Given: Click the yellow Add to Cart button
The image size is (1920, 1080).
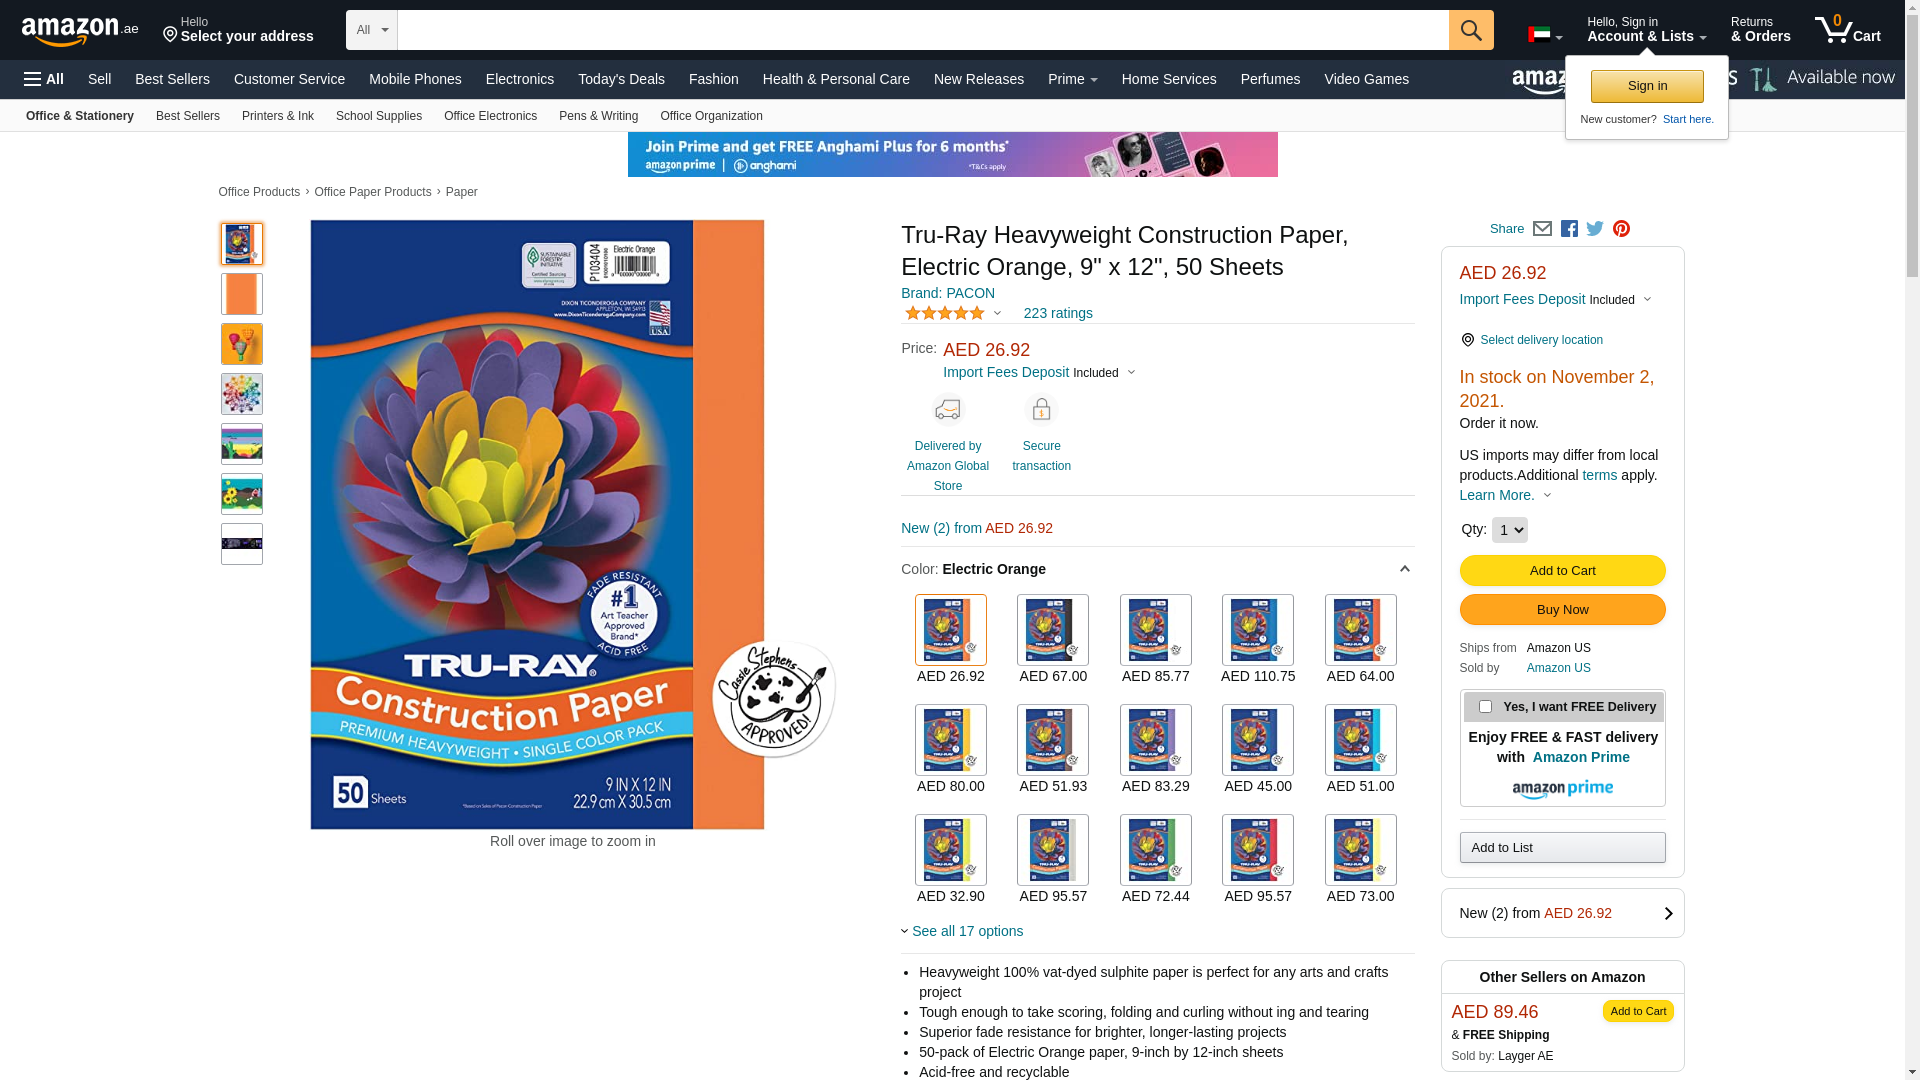Looking at the screenshot, I should [x=1562, y=571].
